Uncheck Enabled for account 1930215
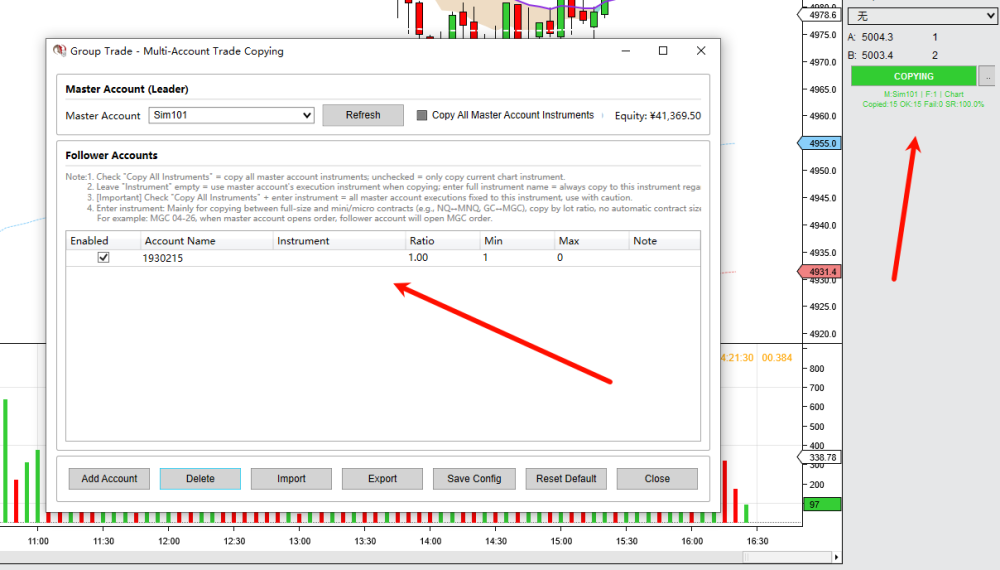 [103, 258]
